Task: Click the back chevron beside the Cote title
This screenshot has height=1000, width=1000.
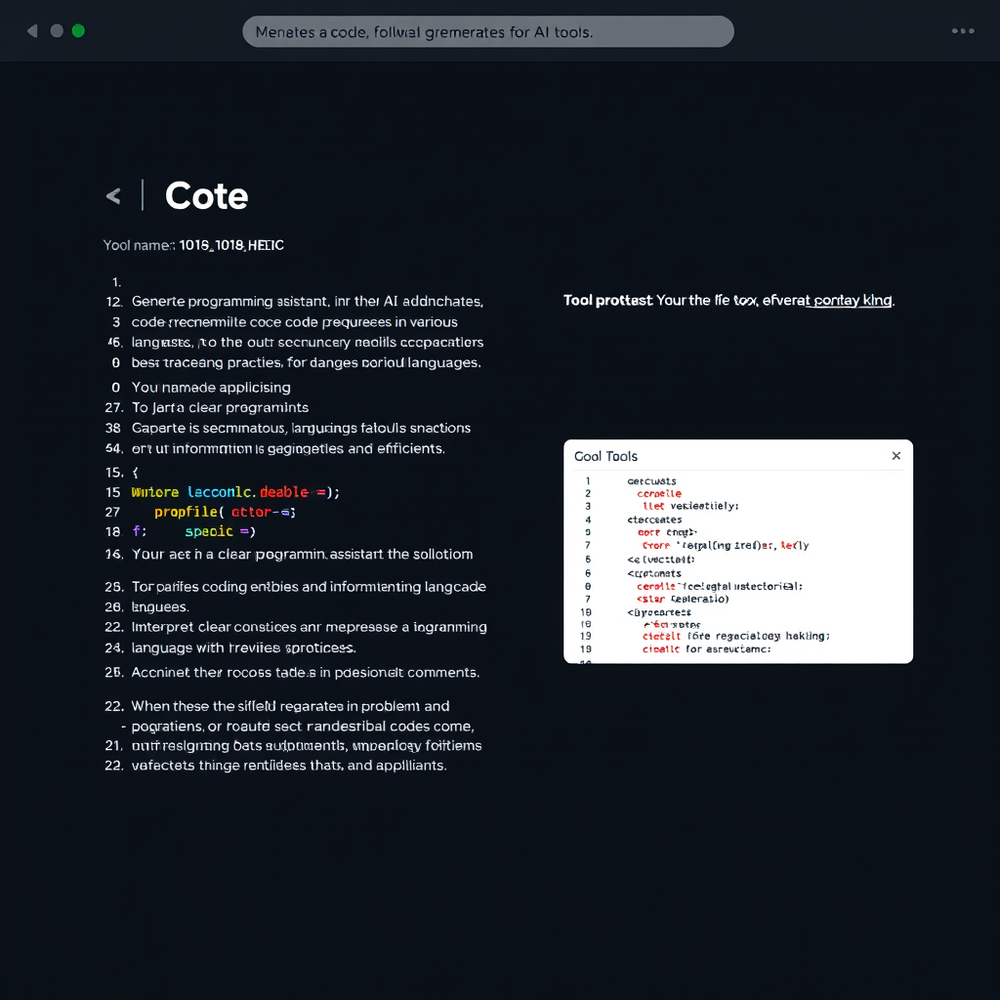Action: (x=113, y=196)
